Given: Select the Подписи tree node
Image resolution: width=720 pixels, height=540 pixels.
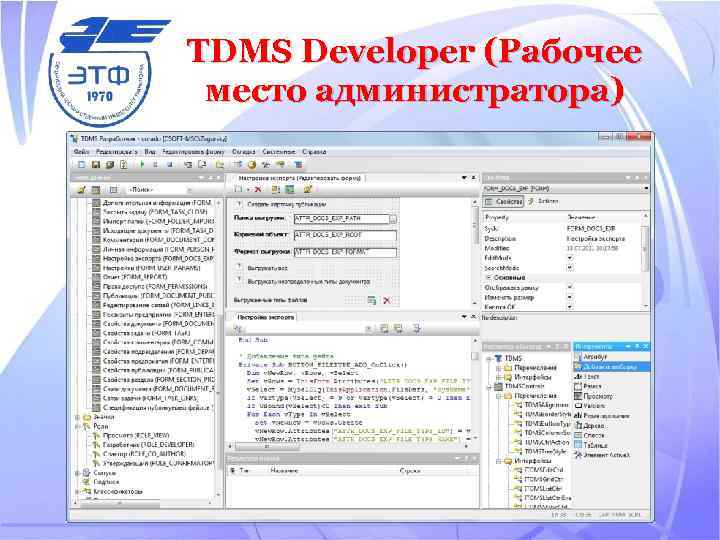Looking at the screenshot, I should tap(106, 482).
